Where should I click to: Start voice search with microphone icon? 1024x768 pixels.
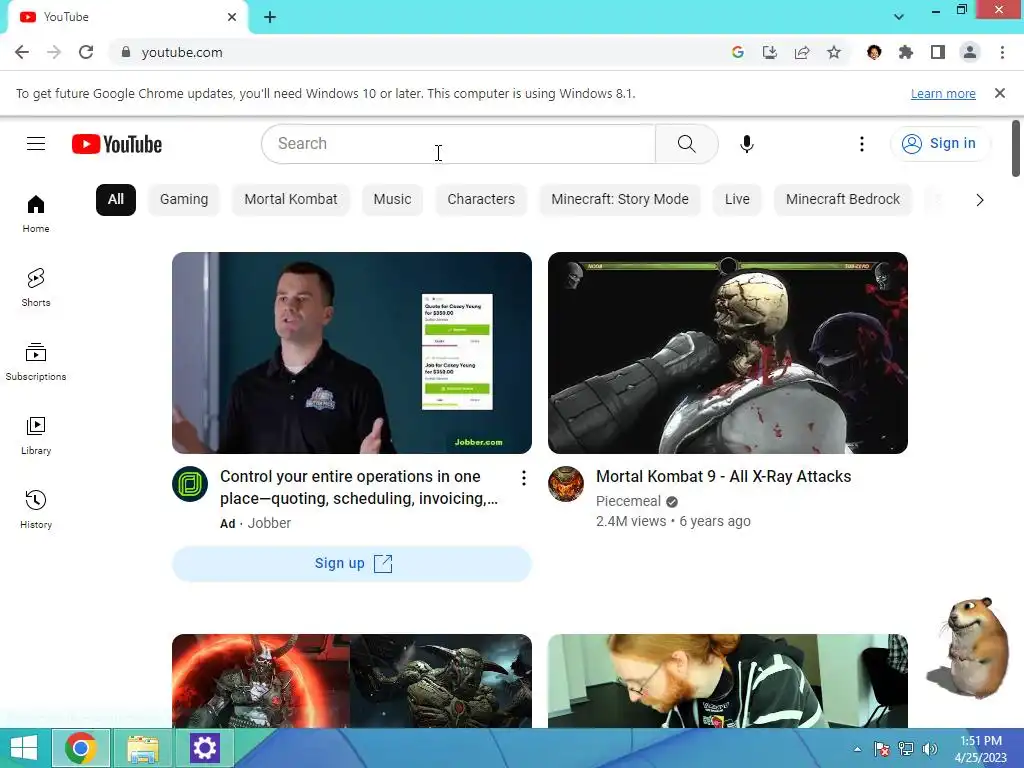(x=746, y=144)
